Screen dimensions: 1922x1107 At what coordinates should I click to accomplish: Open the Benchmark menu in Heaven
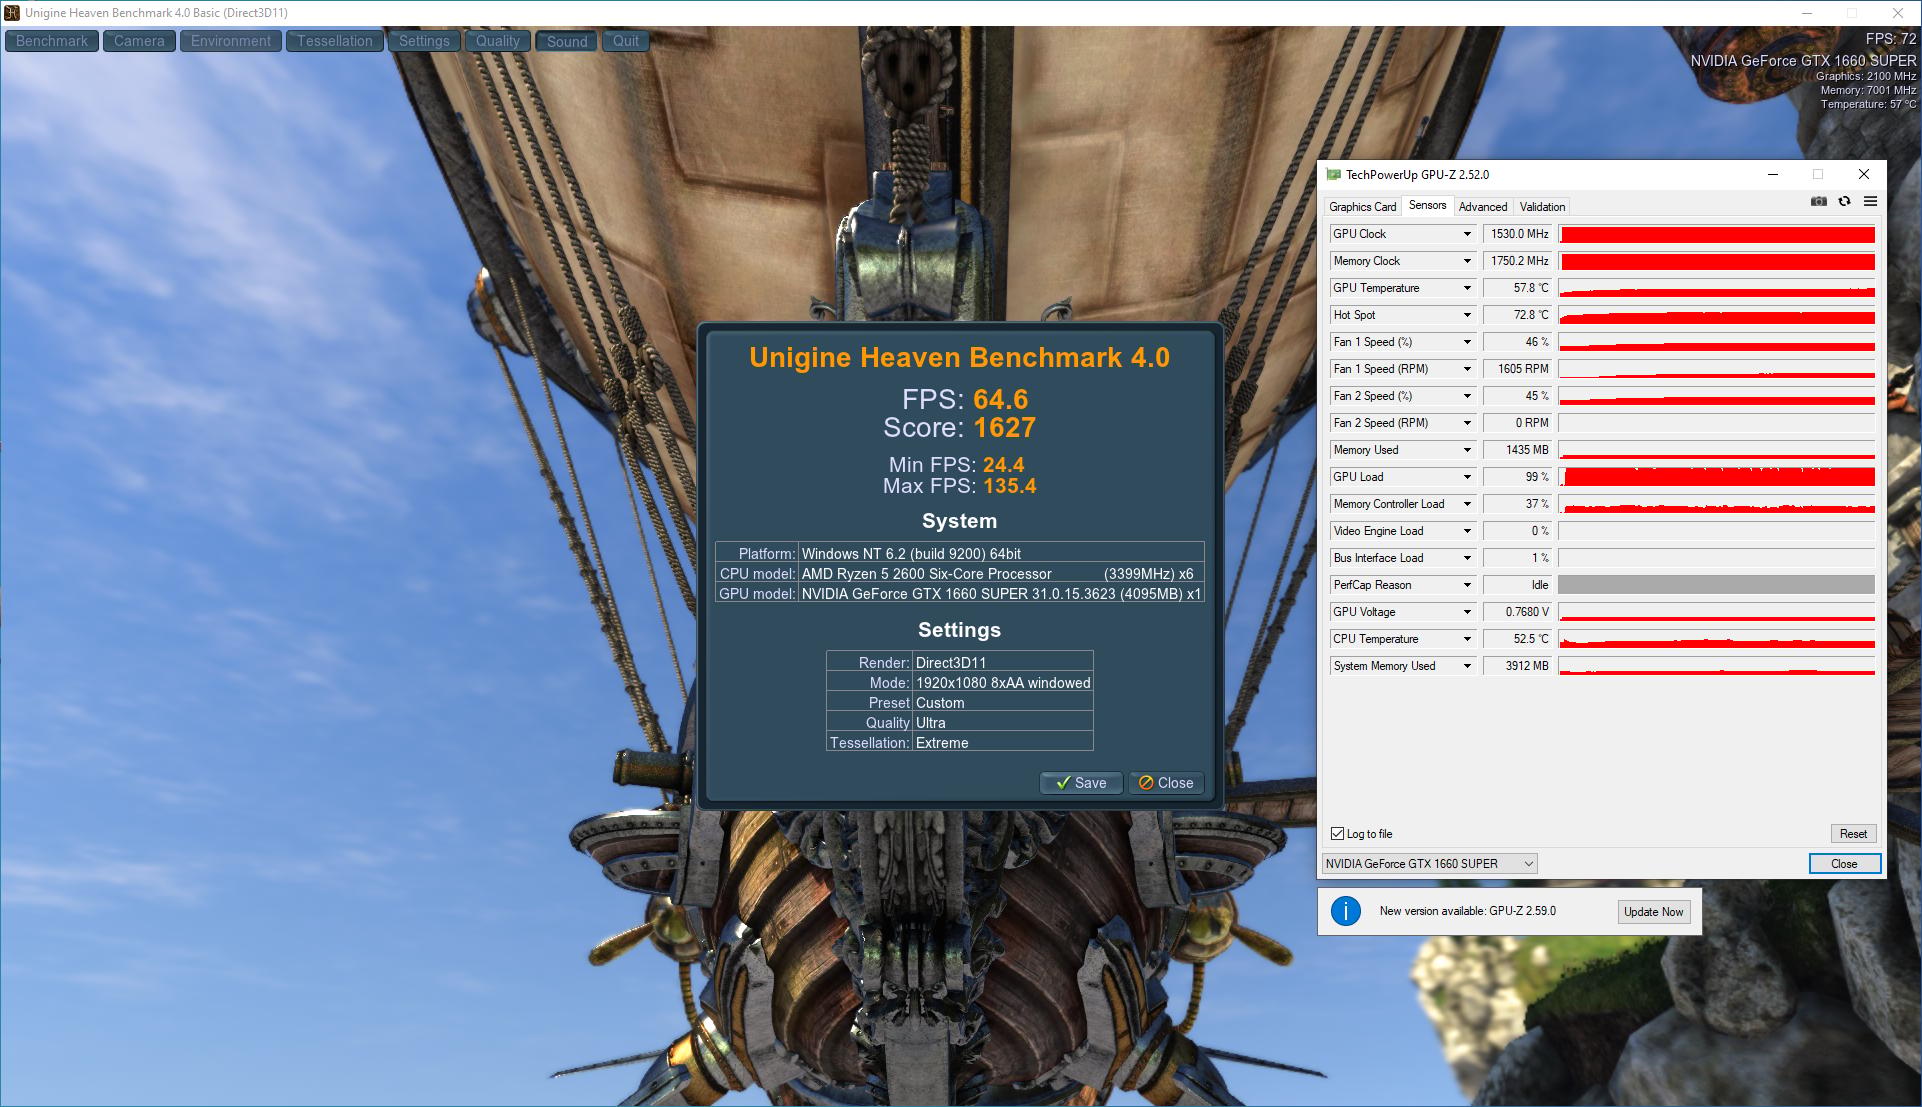click(52, 41)
